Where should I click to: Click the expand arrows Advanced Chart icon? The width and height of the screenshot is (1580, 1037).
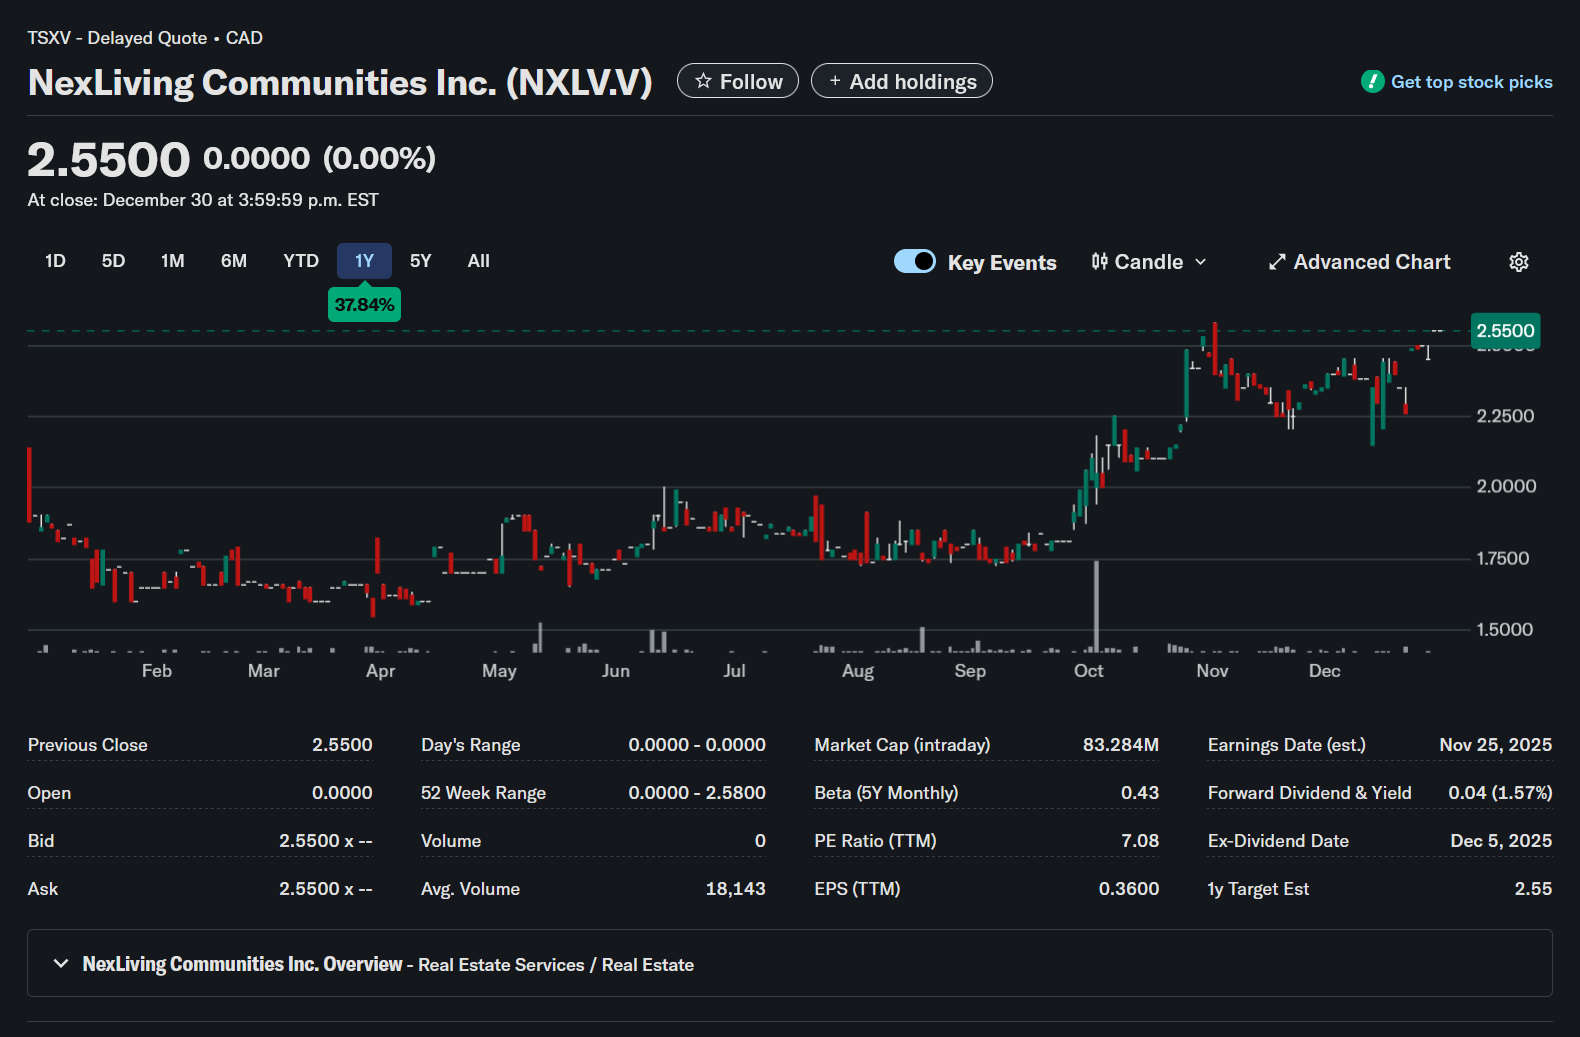click(1277, 262)
